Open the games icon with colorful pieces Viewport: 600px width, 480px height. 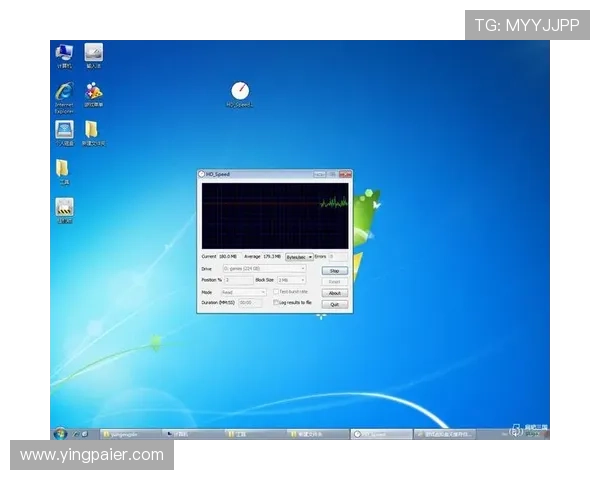click(x=93, y=93)
